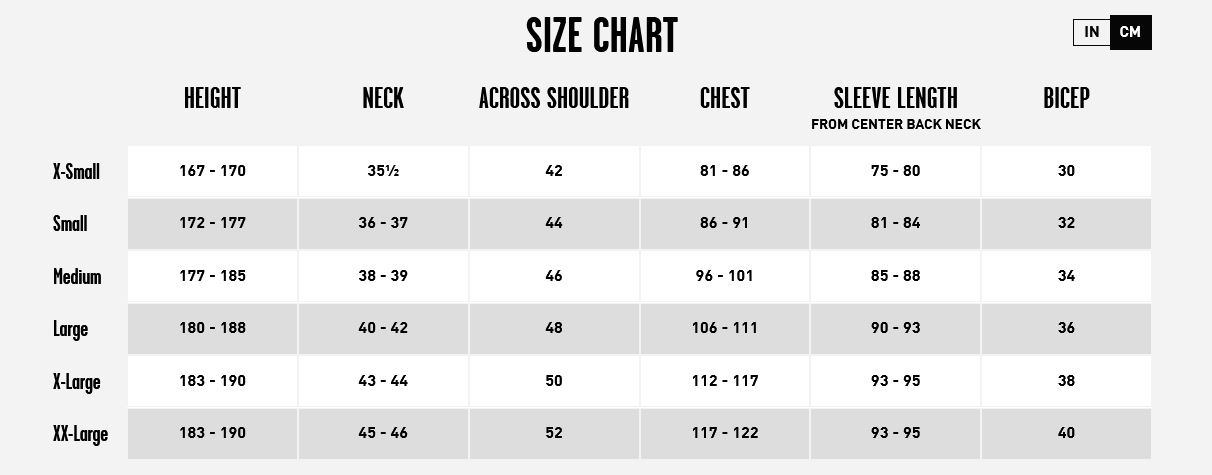
Task: Select the Across Shoulder column header
Action: tap(554, 98)
